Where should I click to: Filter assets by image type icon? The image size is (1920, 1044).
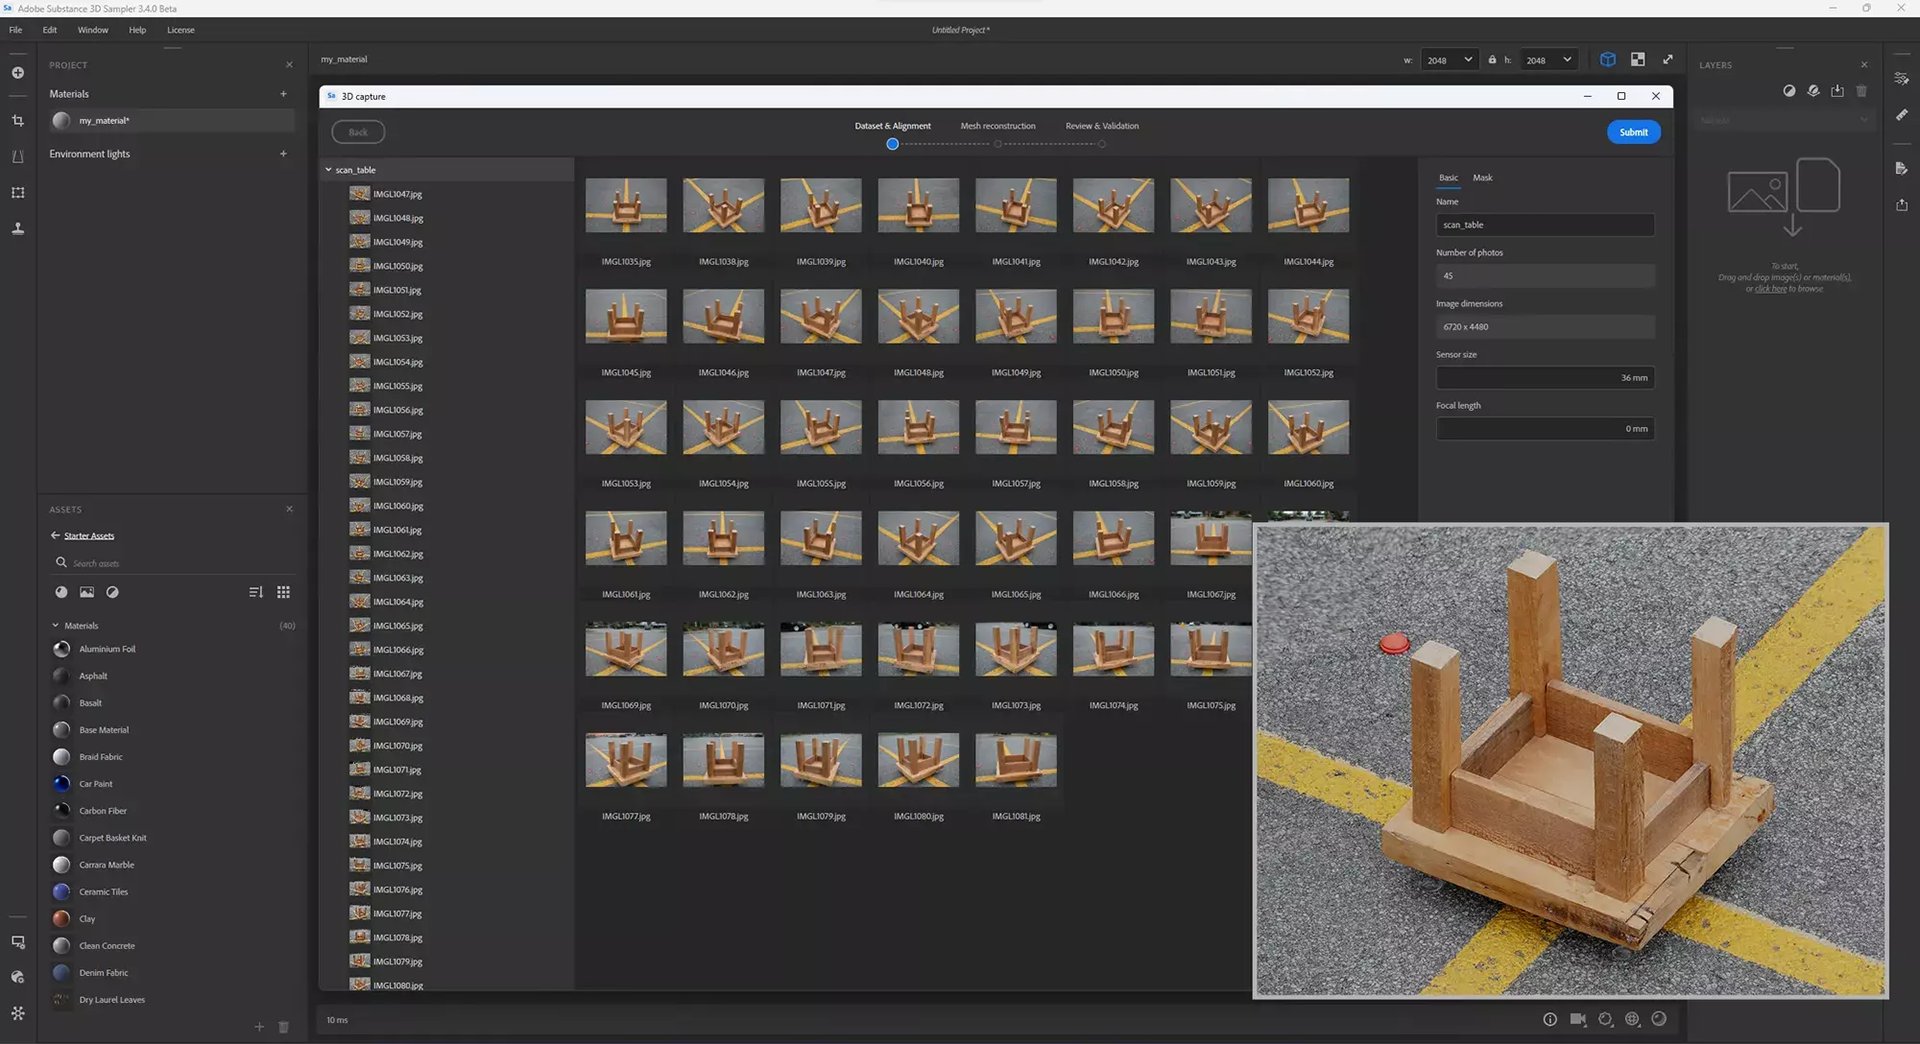coord(87,592)
